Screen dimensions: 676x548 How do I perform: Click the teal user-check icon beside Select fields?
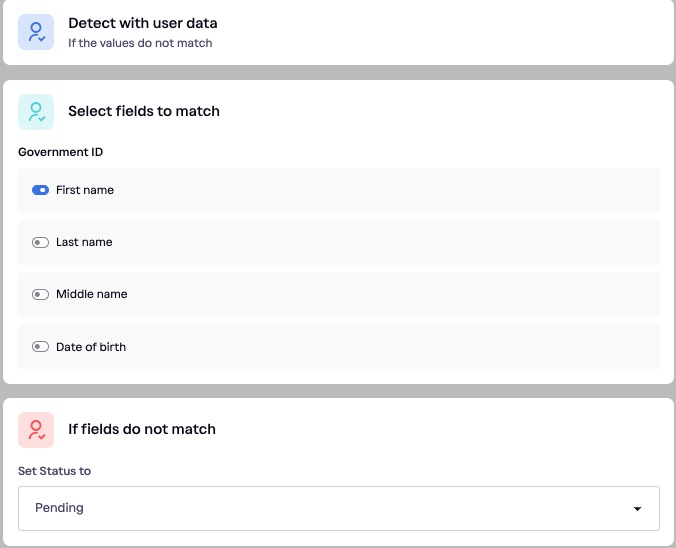click(x=36, y=112)
